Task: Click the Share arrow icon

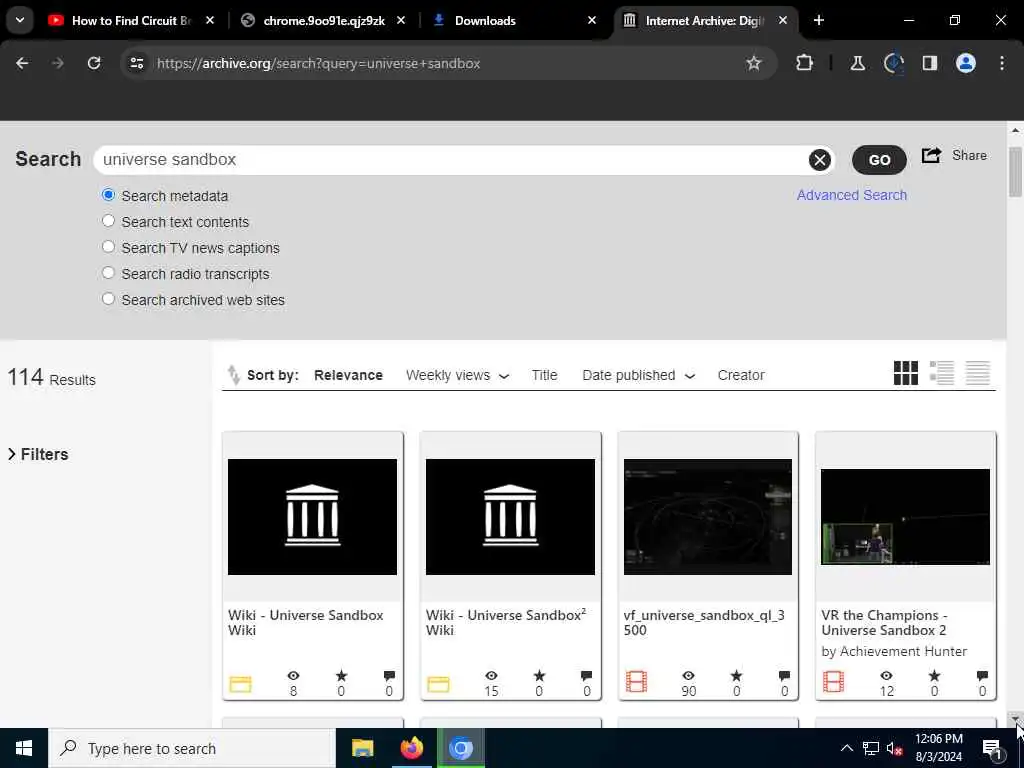Action: [x=931, y=155]
